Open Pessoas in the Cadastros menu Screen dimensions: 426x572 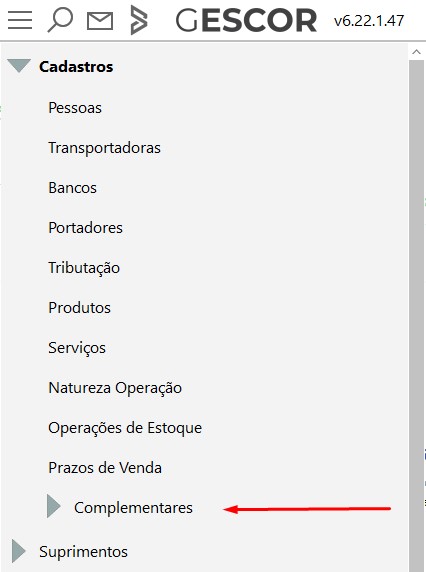click(x=75, y=108)
